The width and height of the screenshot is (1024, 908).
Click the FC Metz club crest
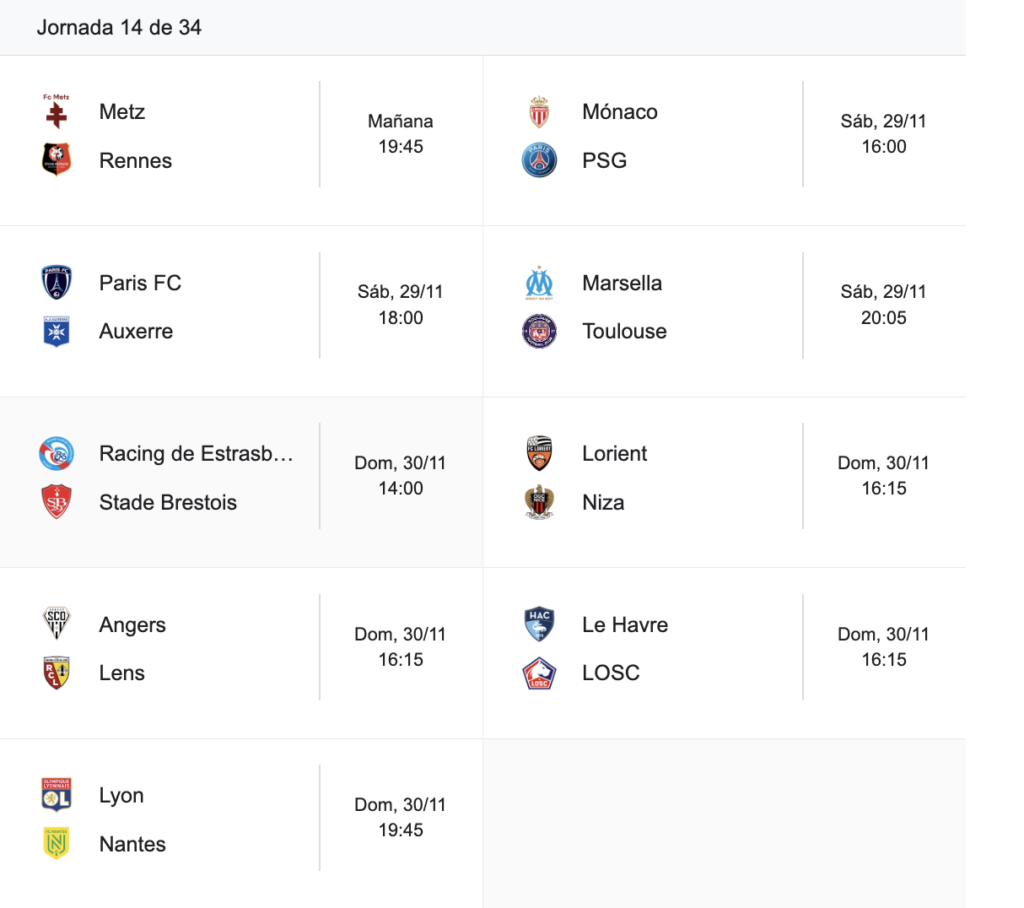coord(56,112)
